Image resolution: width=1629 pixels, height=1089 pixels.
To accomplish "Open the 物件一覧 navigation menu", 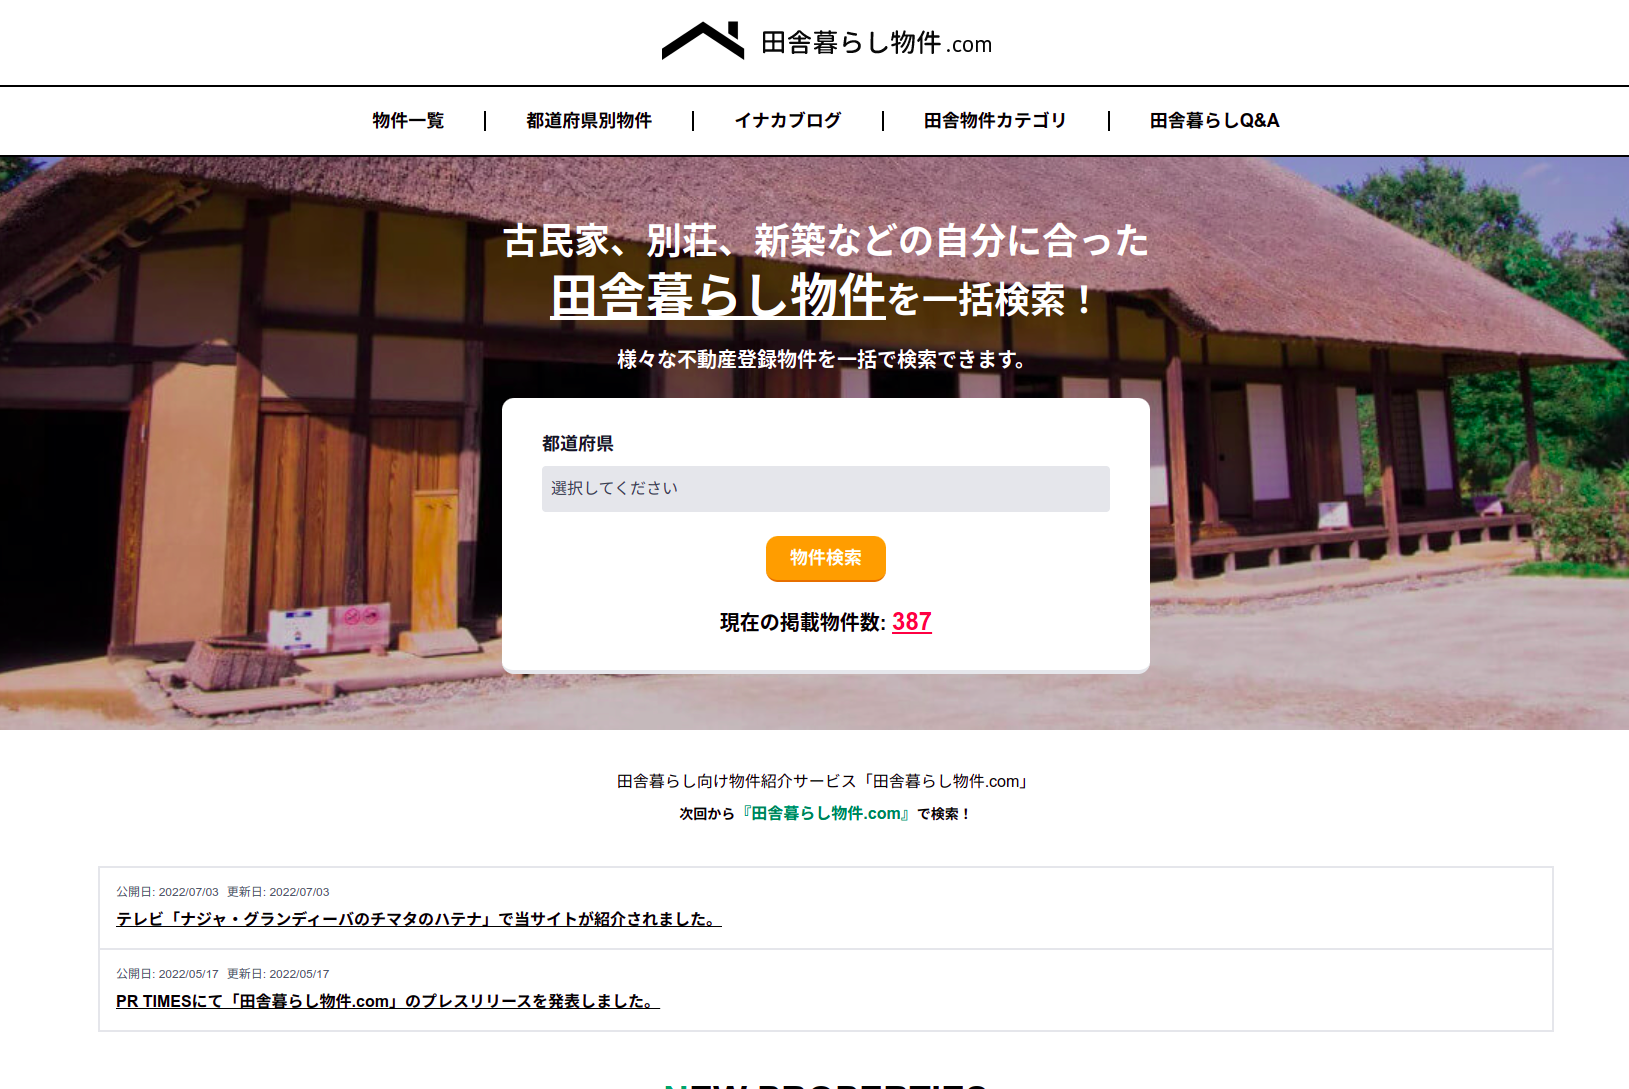I will [x=406, y=121].
